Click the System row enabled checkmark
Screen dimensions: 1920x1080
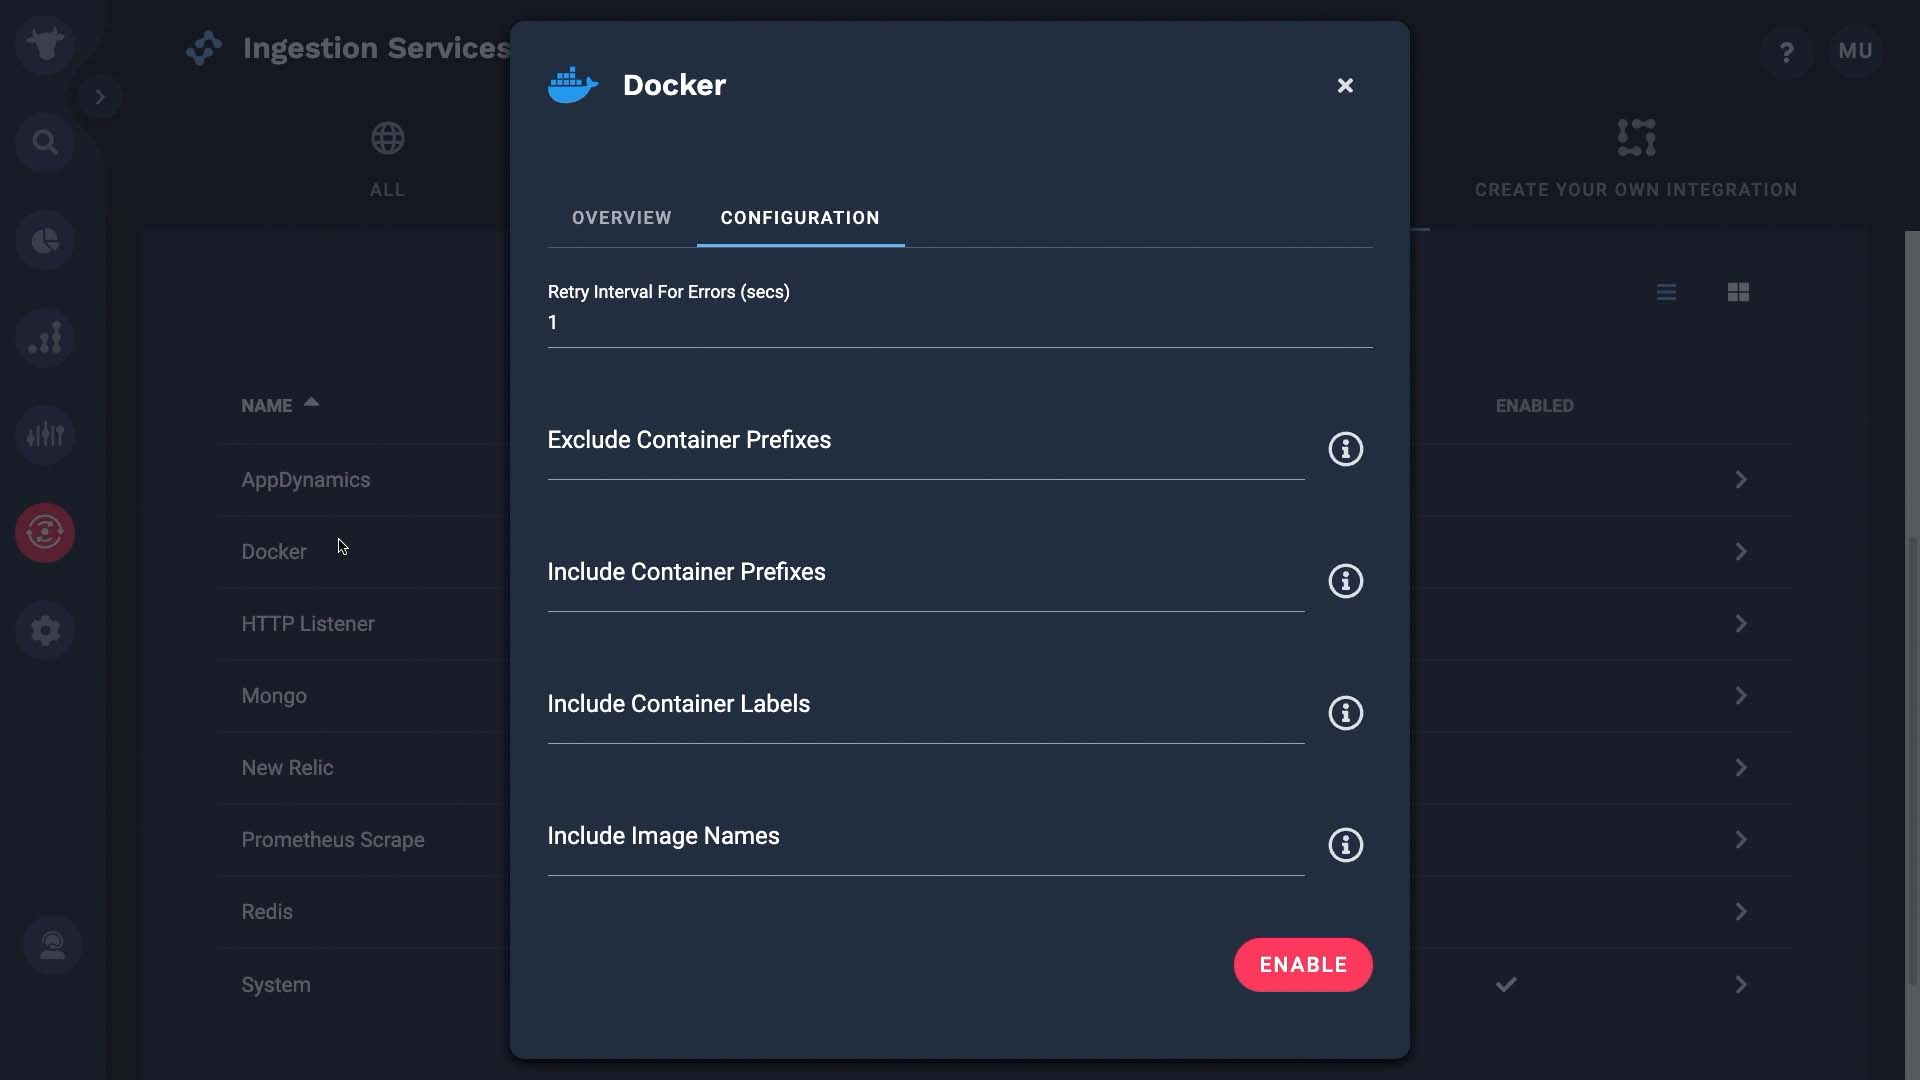(1506, 985)
